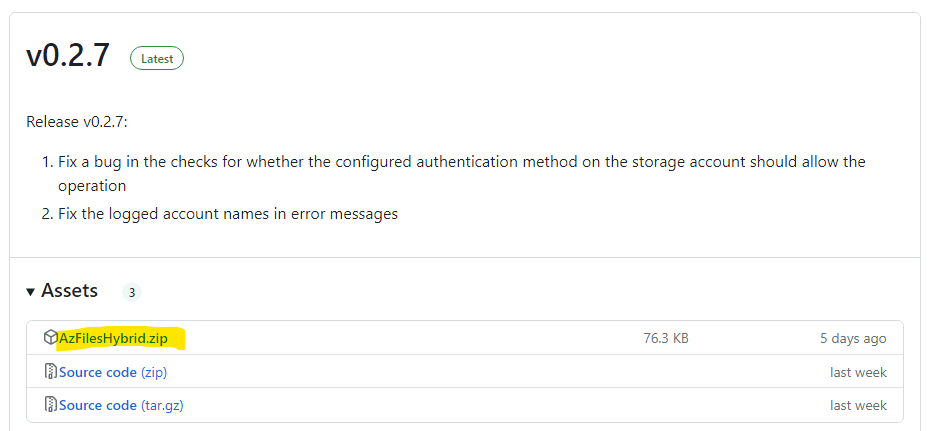Screen dimensions: 931x431
Task: Click the archive icon beside Source code (tar.gz)
Action: coord(51,405)
